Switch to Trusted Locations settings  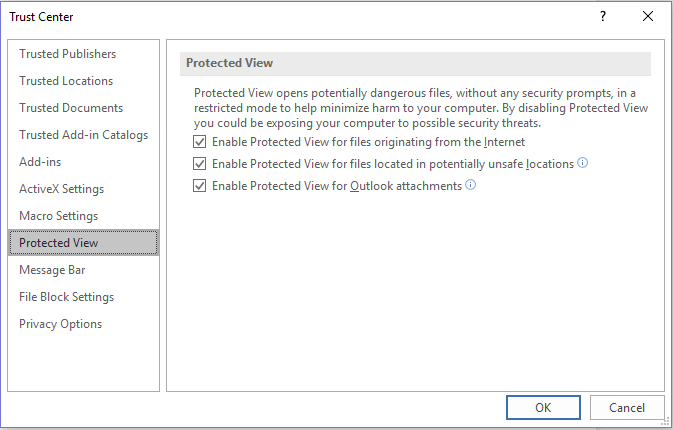coord(66,81)
